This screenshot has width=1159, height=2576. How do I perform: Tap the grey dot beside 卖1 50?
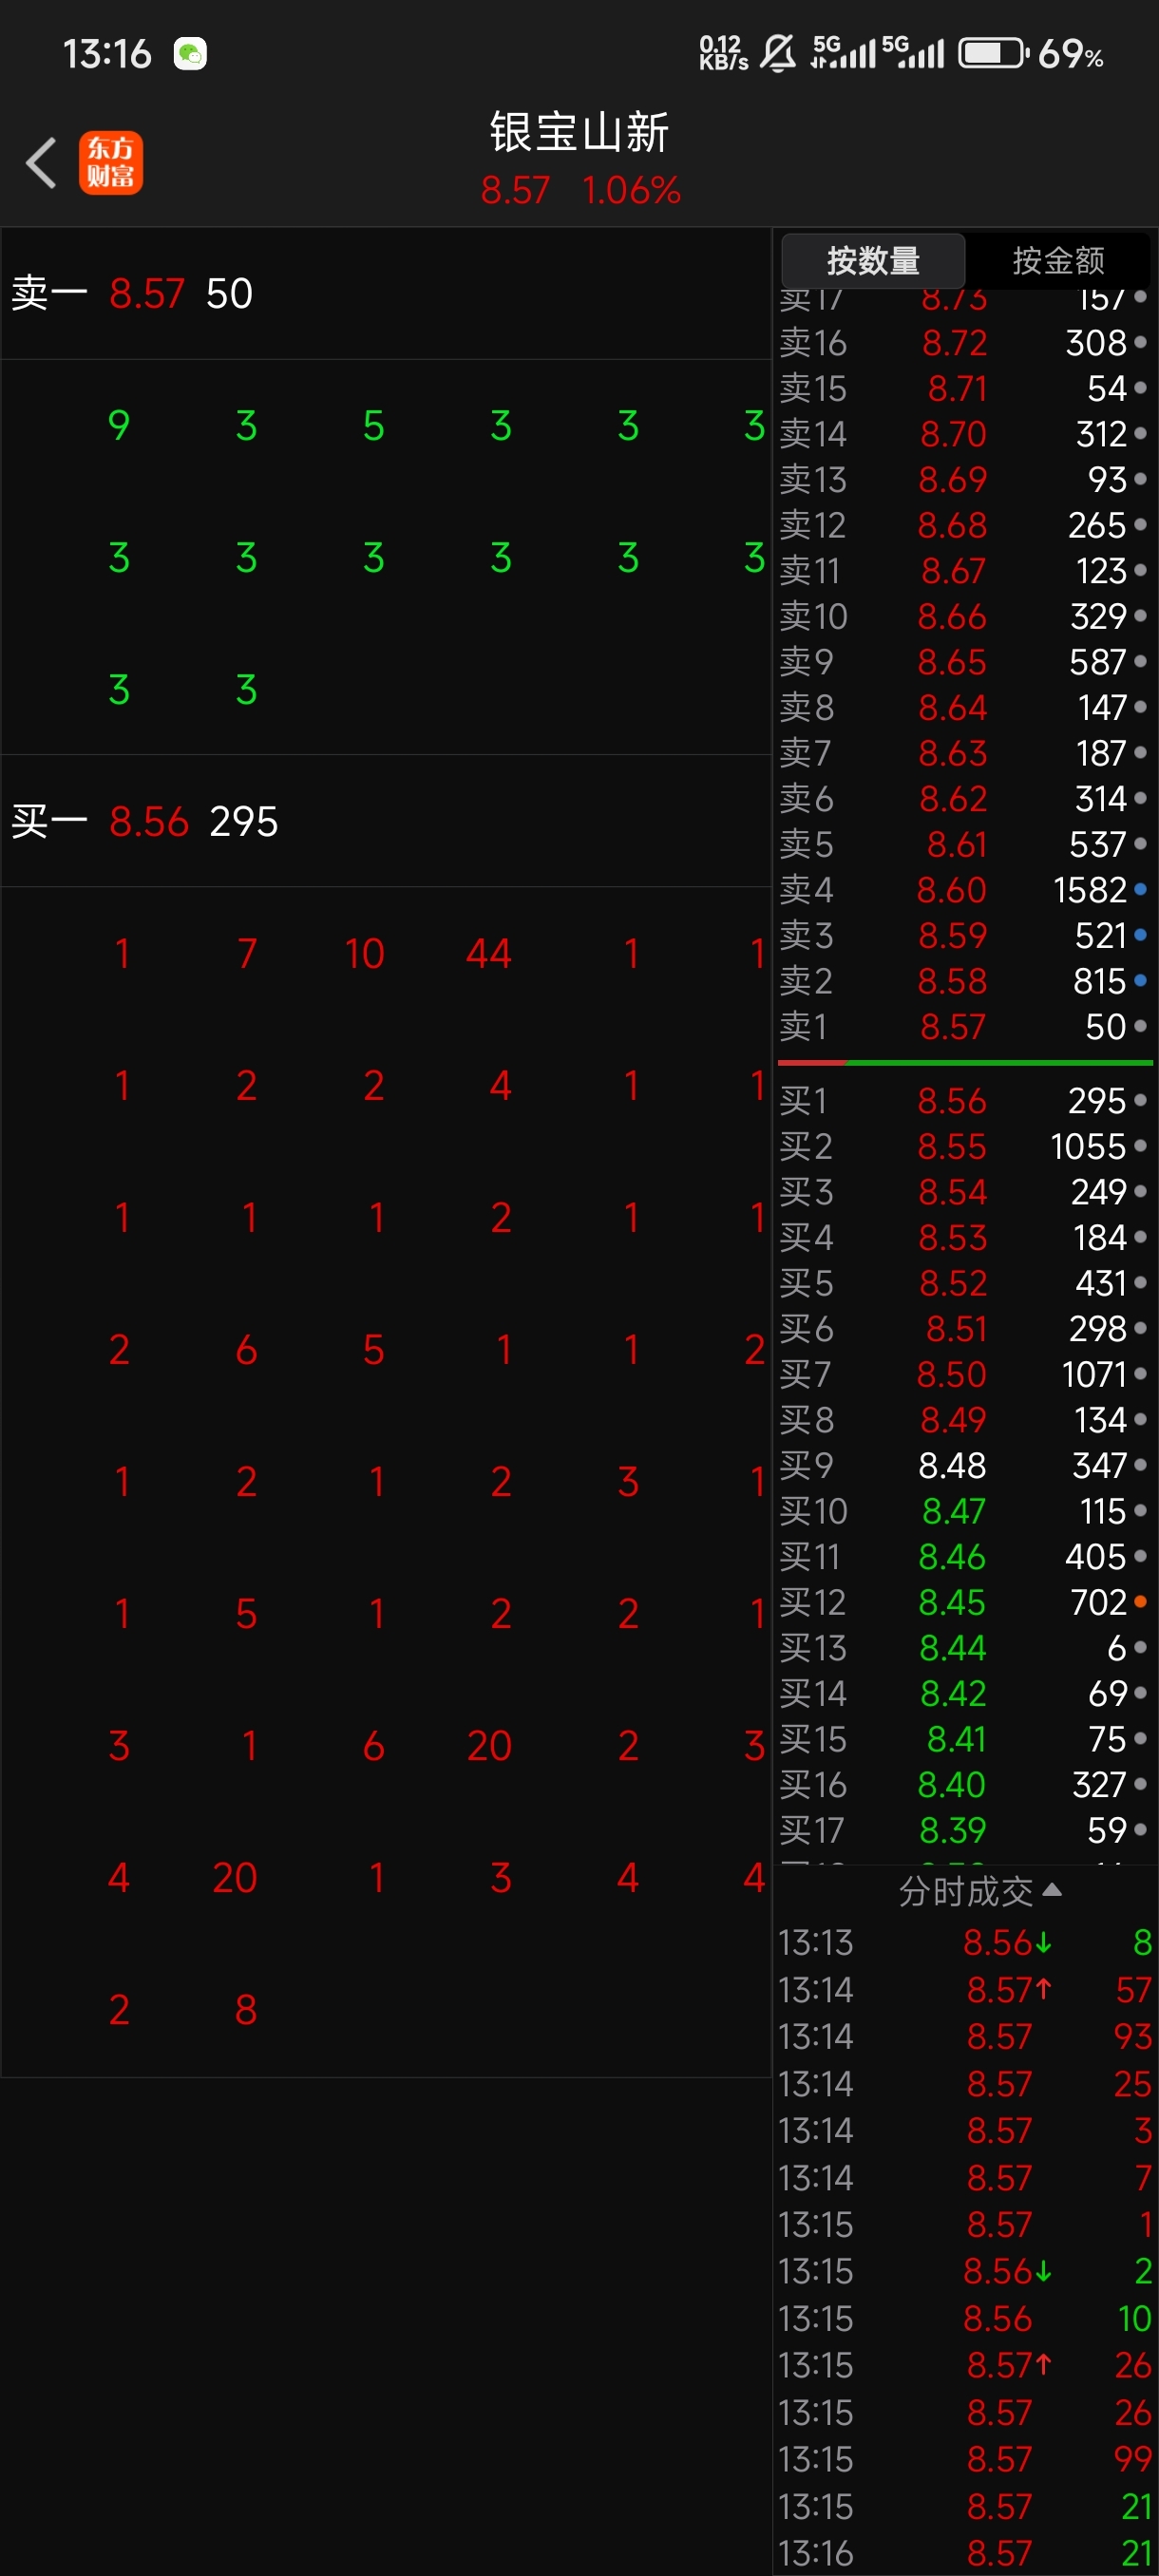click(x=1140, y=1026)
